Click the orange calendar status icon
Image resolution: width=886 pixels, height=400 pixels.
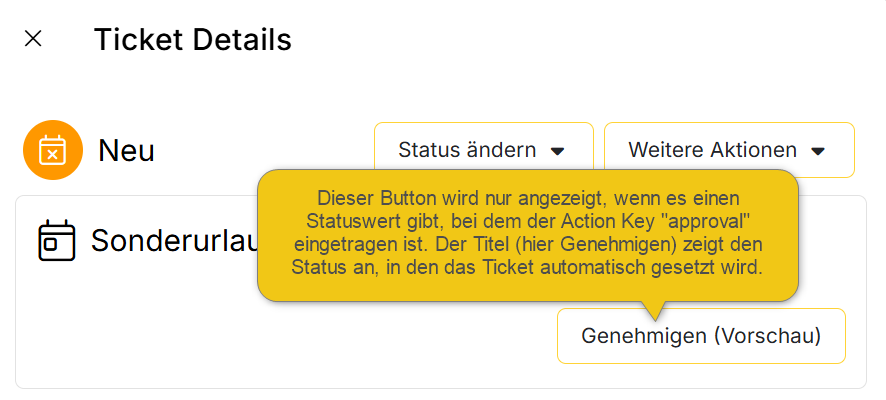click(x=52, y=150)
